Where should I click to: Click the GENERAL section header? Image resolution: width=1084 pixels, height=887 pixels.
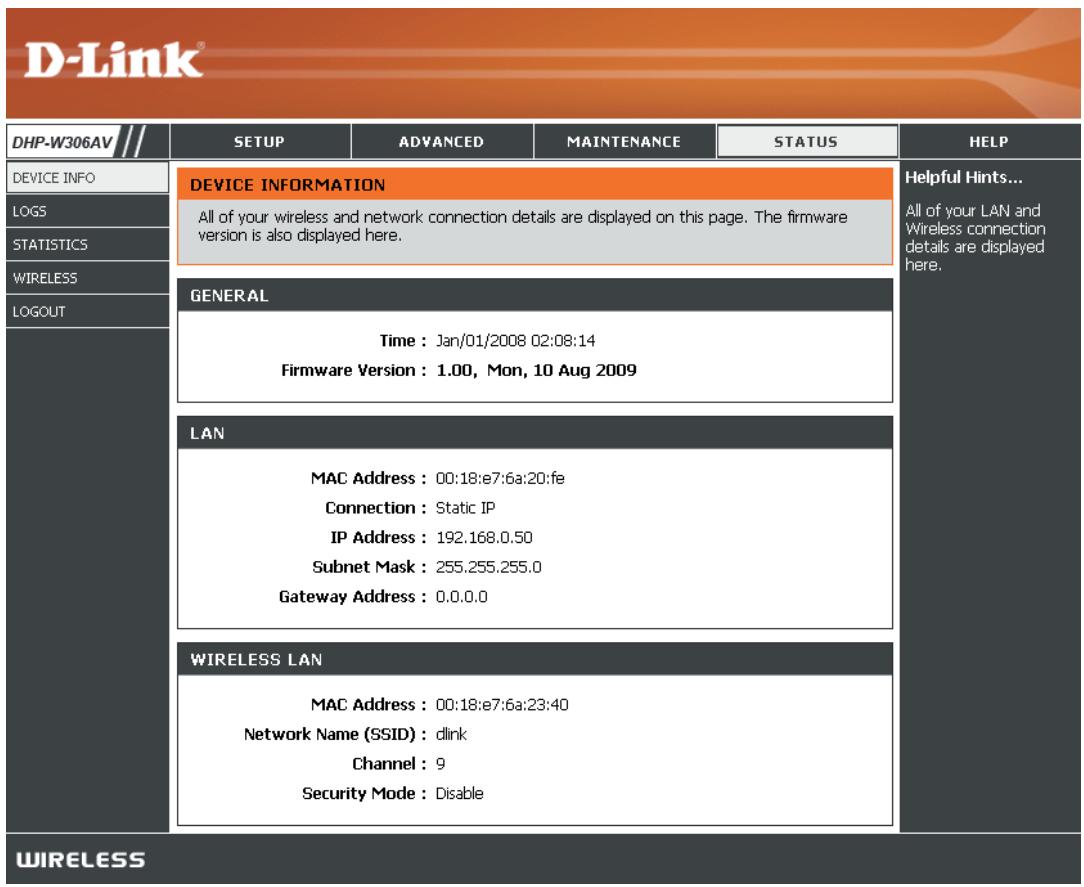(x=534, y=295)
